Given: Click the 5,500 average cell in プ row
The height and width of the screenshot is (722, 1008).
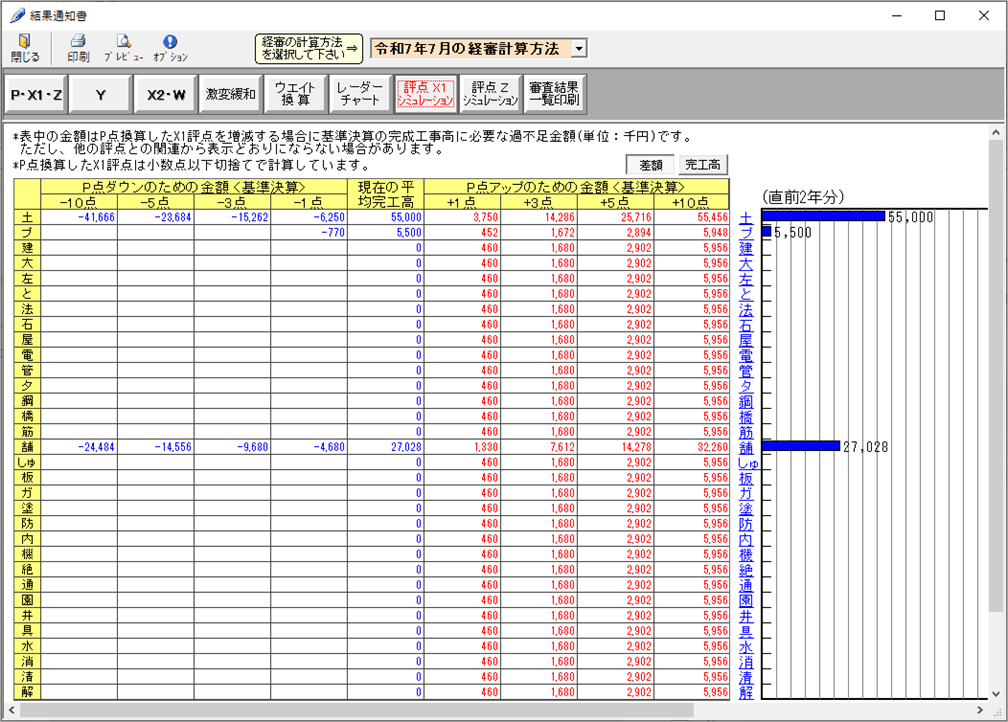Looking at the screenshot, I should click(386, 233).
